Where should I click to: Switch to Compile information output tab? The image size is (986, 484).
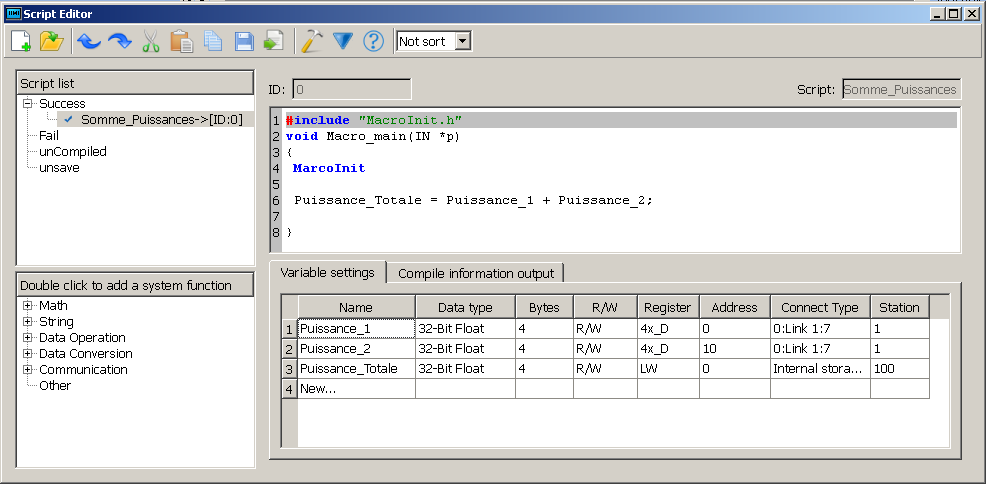(476, 273)
